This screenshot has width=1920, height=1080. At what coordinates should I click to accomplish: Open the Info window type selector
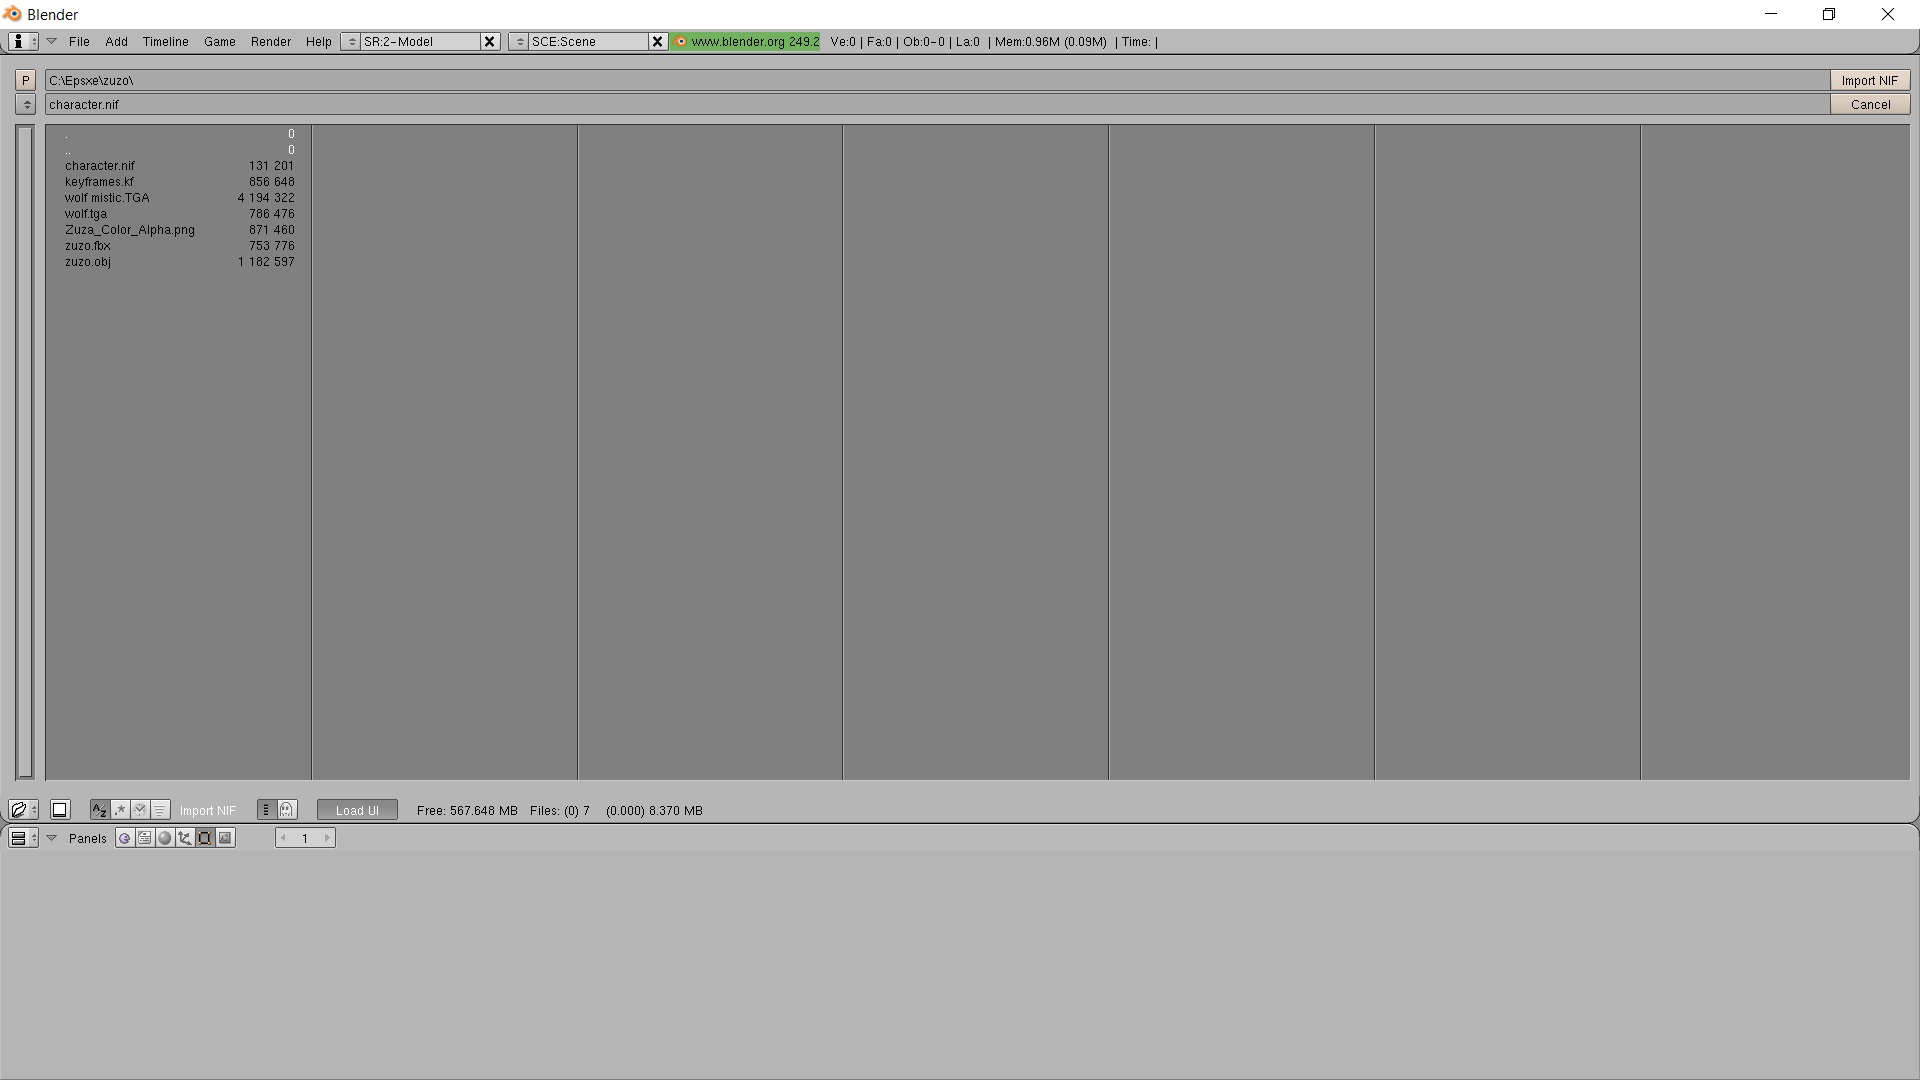point(23,41)
